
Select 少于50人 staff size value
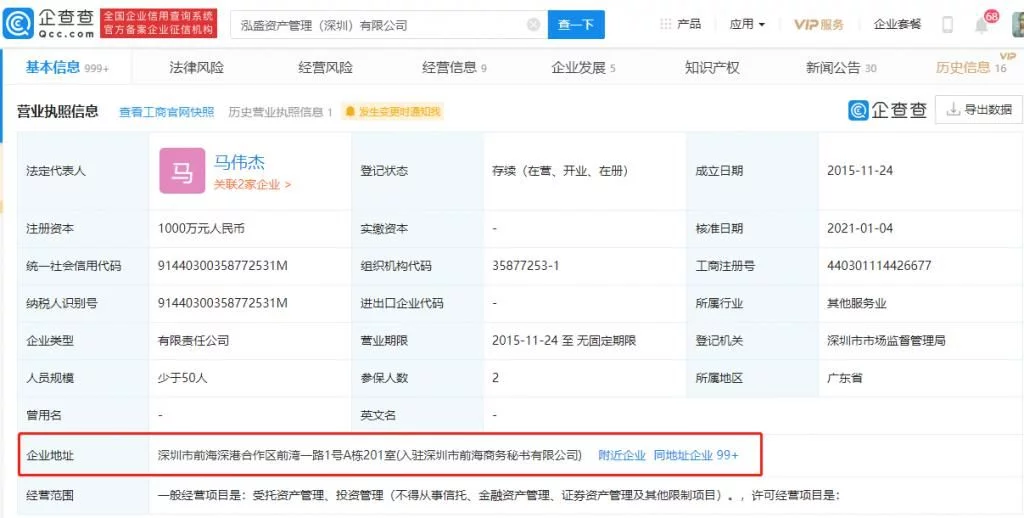tap(183, 378)
